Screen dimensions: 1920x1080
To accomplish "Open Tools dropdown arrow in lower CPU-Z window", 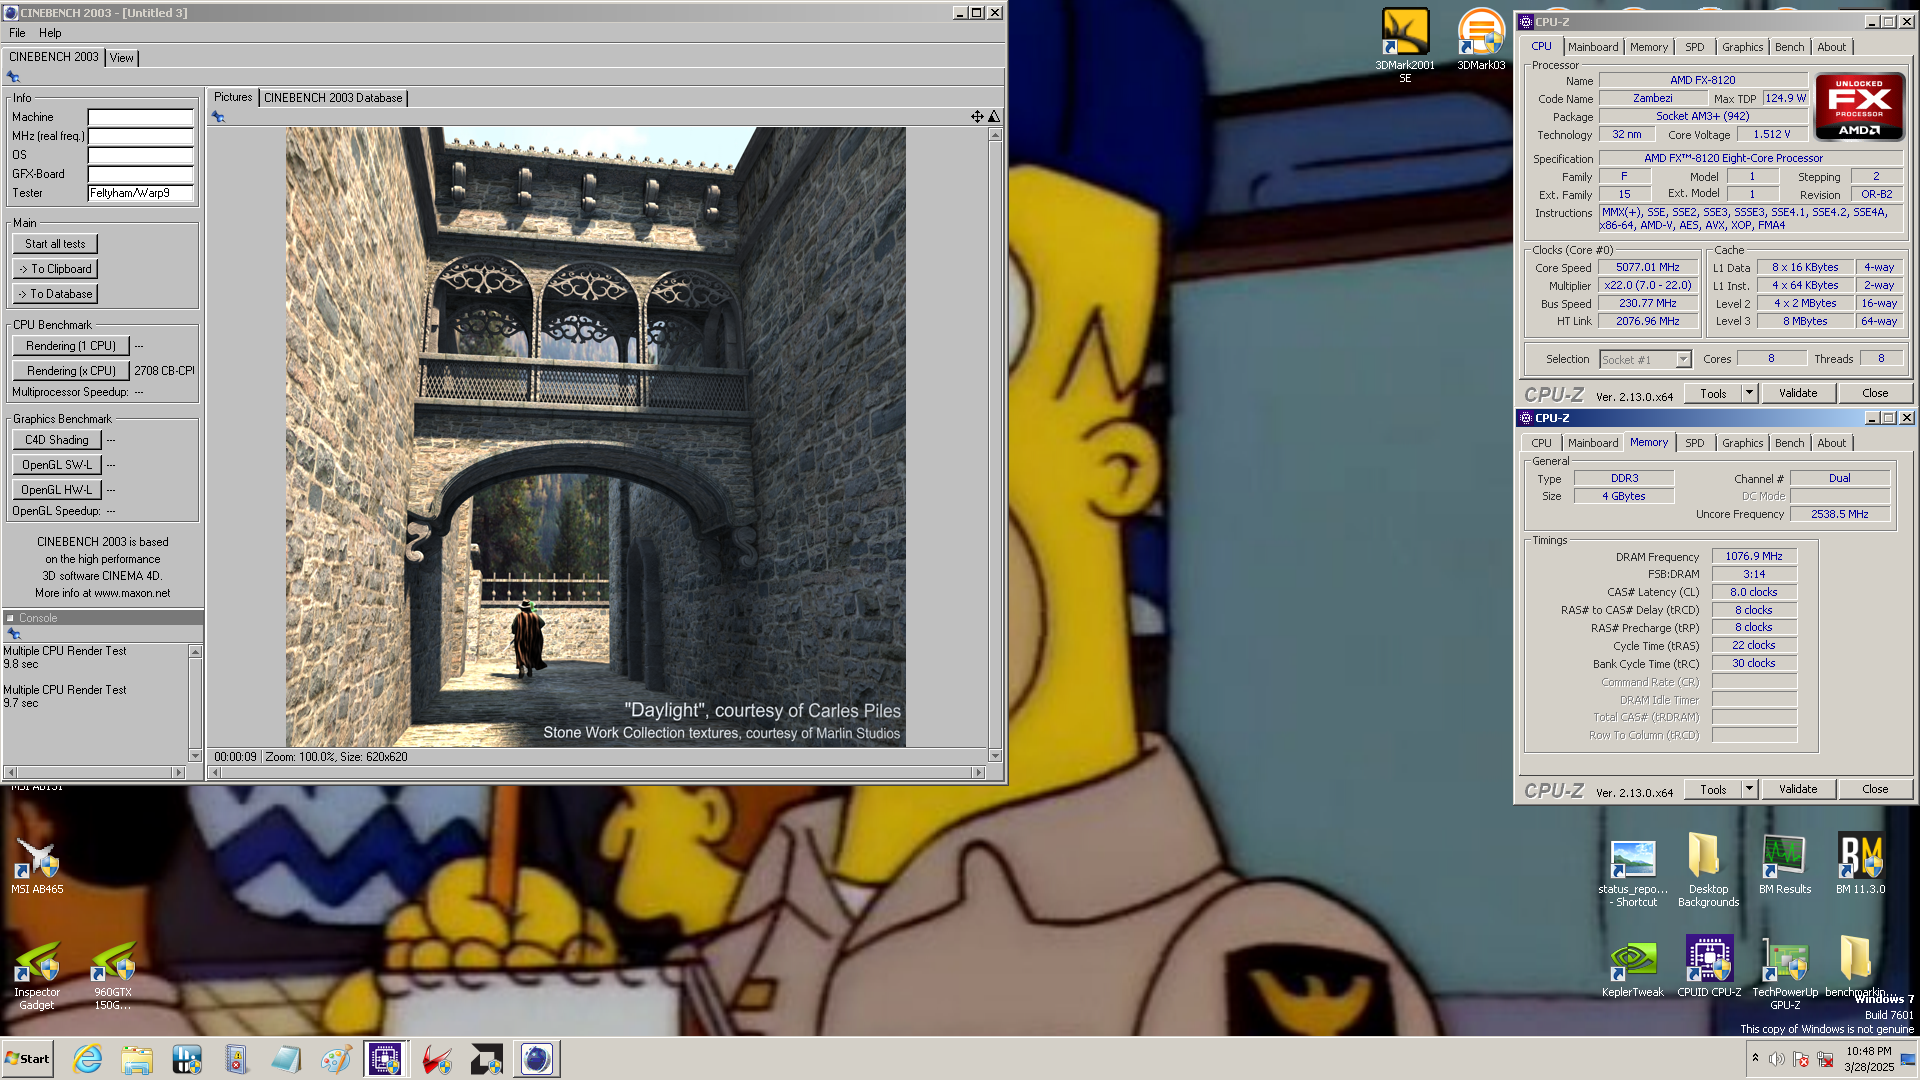I will [x=1749, y=789].
